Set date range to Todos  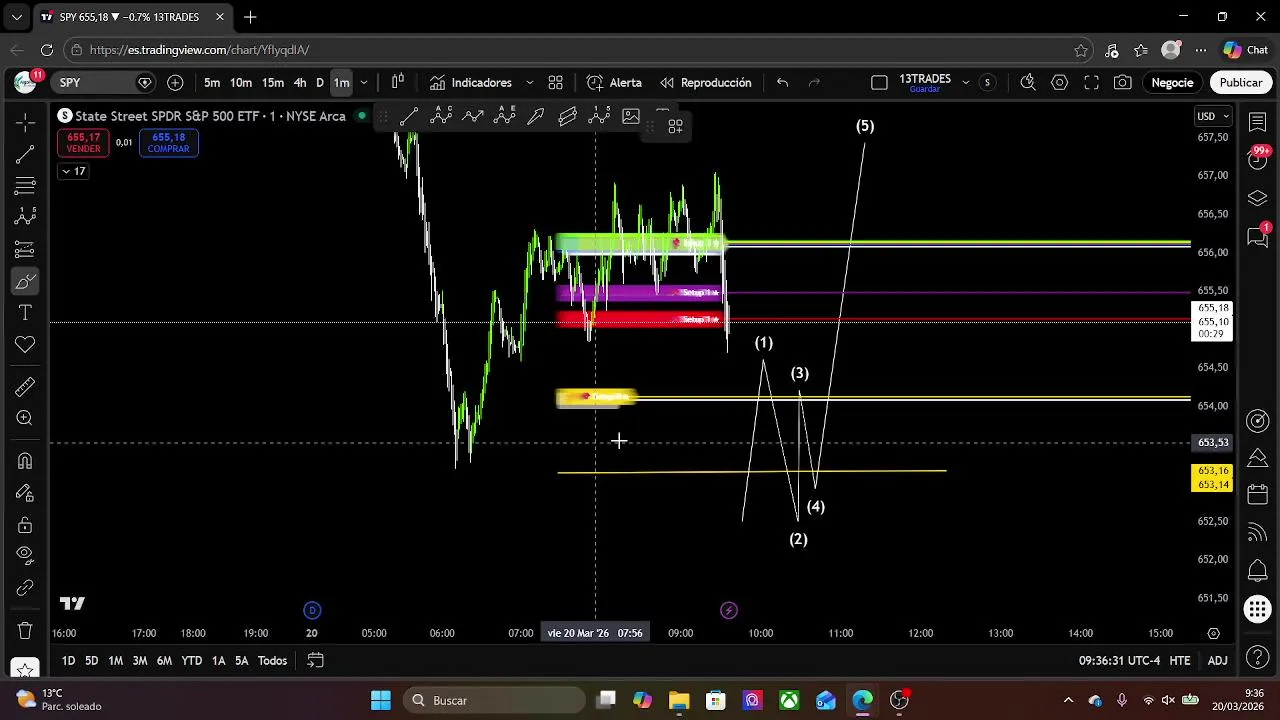click(272, 661)
